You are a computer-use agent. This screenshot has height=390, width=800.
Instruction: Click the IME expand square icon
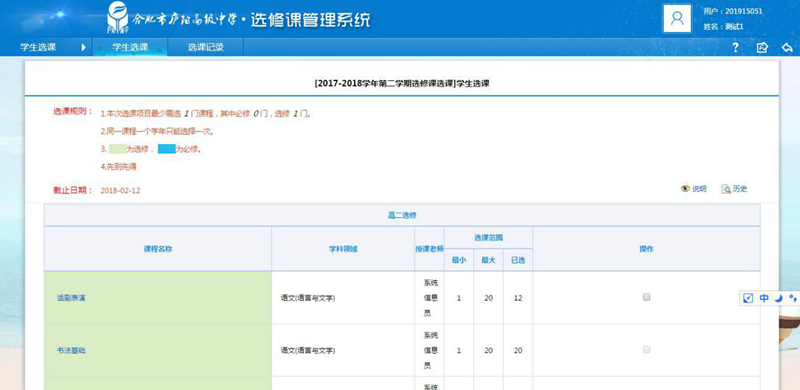[x=748, y=298]
